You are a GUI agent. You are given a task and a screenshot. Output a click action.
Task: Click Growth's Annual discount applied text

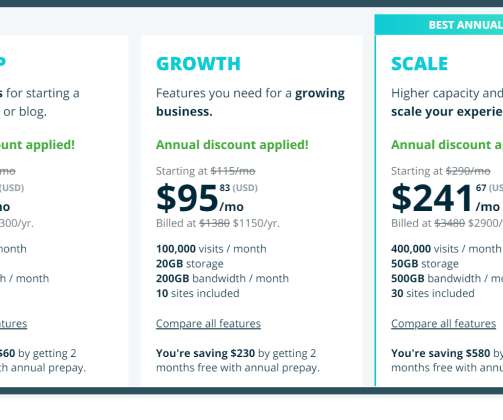(x=232, y=145)
